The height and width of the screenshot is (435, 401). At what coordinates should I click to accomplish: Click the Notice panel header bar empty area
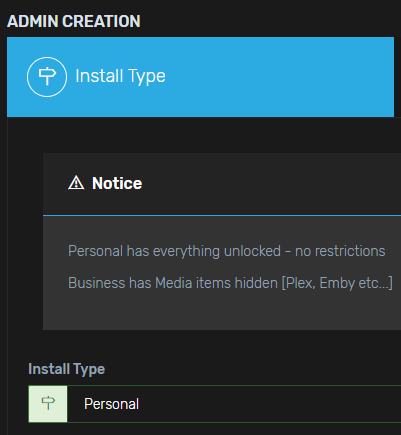point(267,183)
